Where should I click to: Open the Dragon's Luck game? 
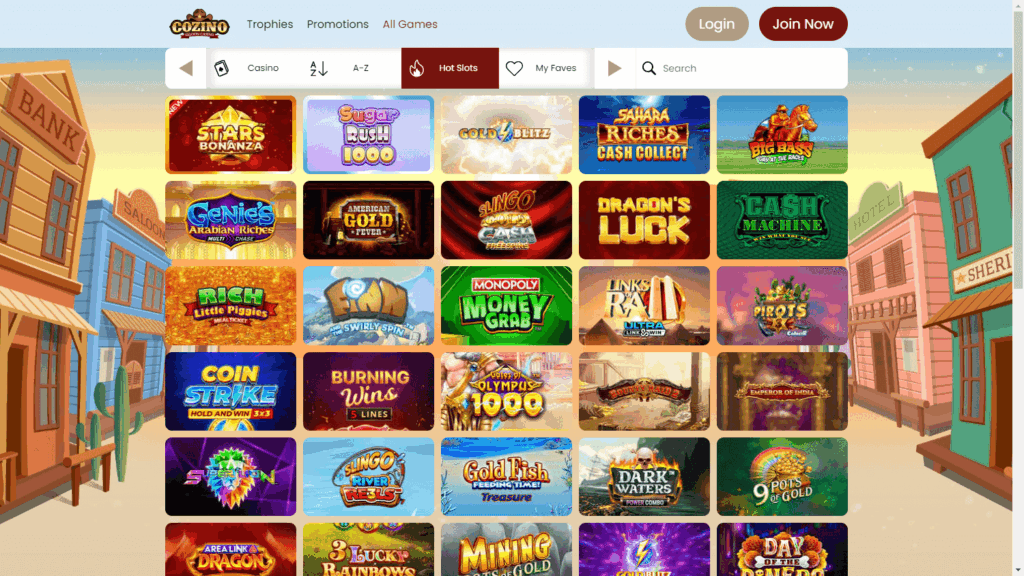644,220
